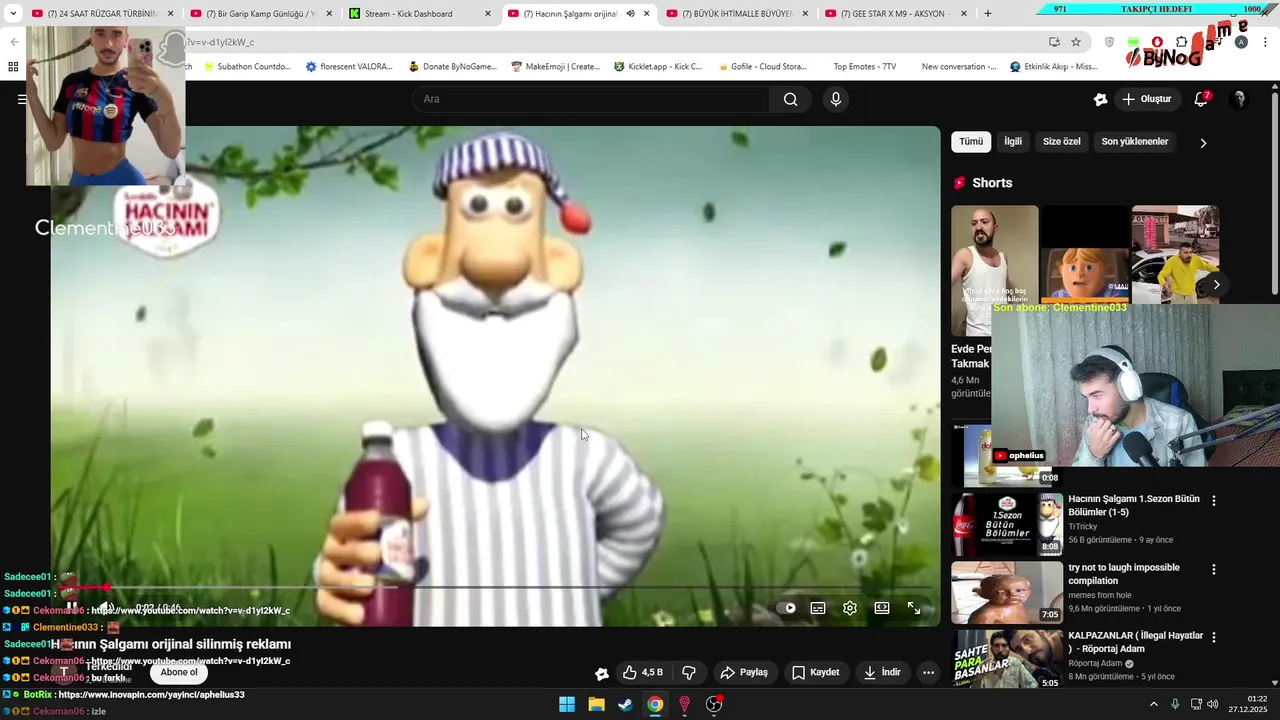Open a new browser tab with plus
Image resolution: width=1280 pixels, height=720 pixels.
[x=988, y=14]
